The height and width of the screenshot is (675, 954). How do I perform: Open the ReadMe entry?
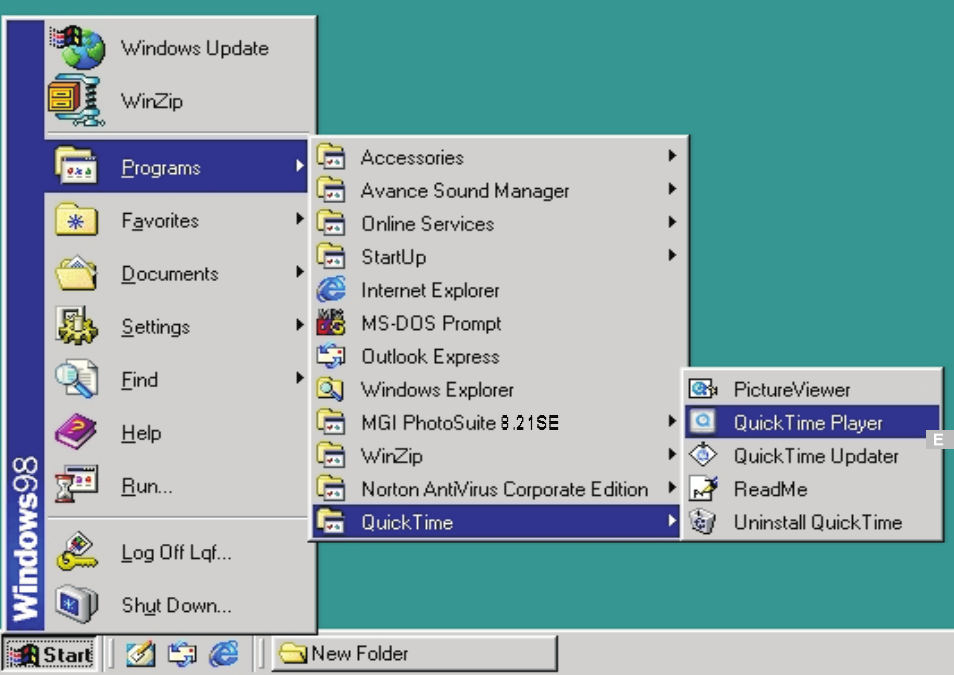[x=812, y=489]
